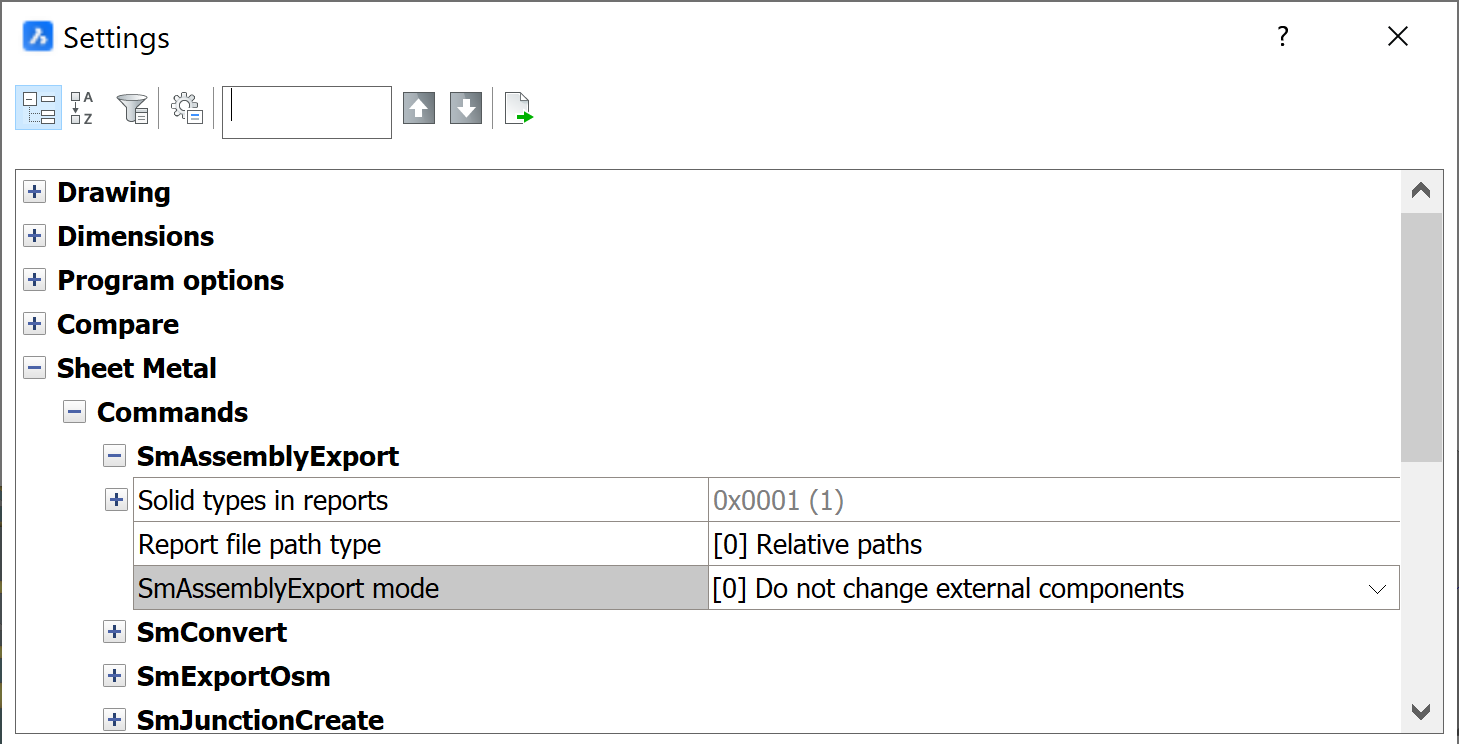
Task: Click in the settings search field
Action: pyautogui.click(x=306, y=112)
